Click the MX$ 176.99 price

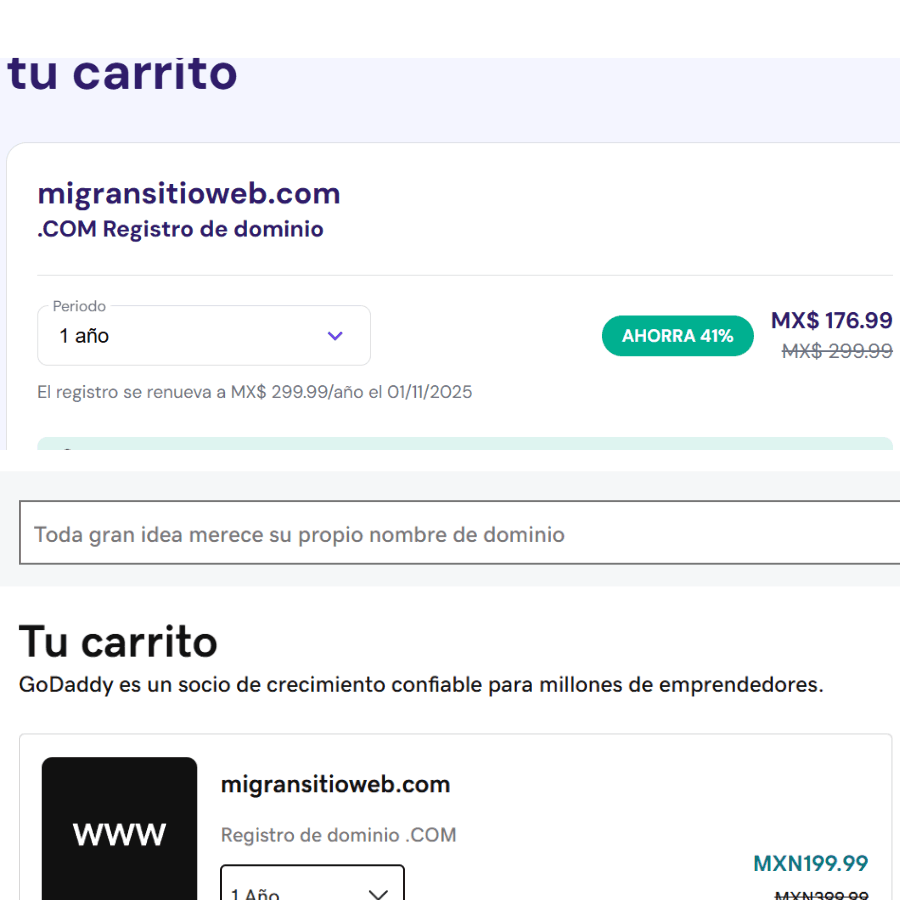(831, 320)
